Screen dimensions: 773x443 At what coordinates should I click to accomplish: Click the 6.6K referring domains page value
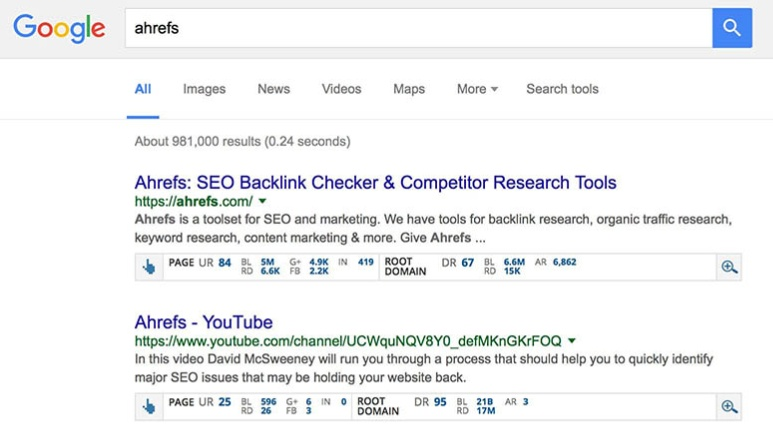point(270,271)
